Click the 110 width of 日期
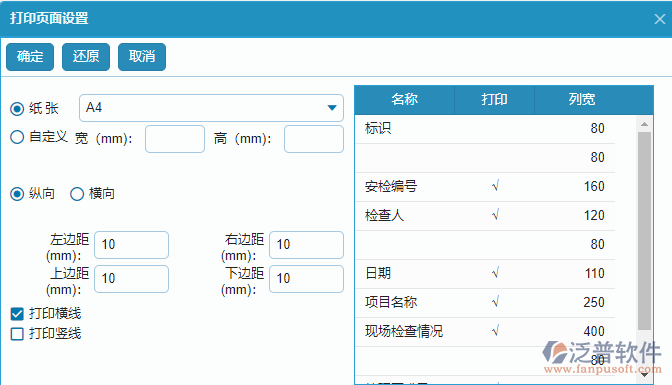 (x=595, y=273)
